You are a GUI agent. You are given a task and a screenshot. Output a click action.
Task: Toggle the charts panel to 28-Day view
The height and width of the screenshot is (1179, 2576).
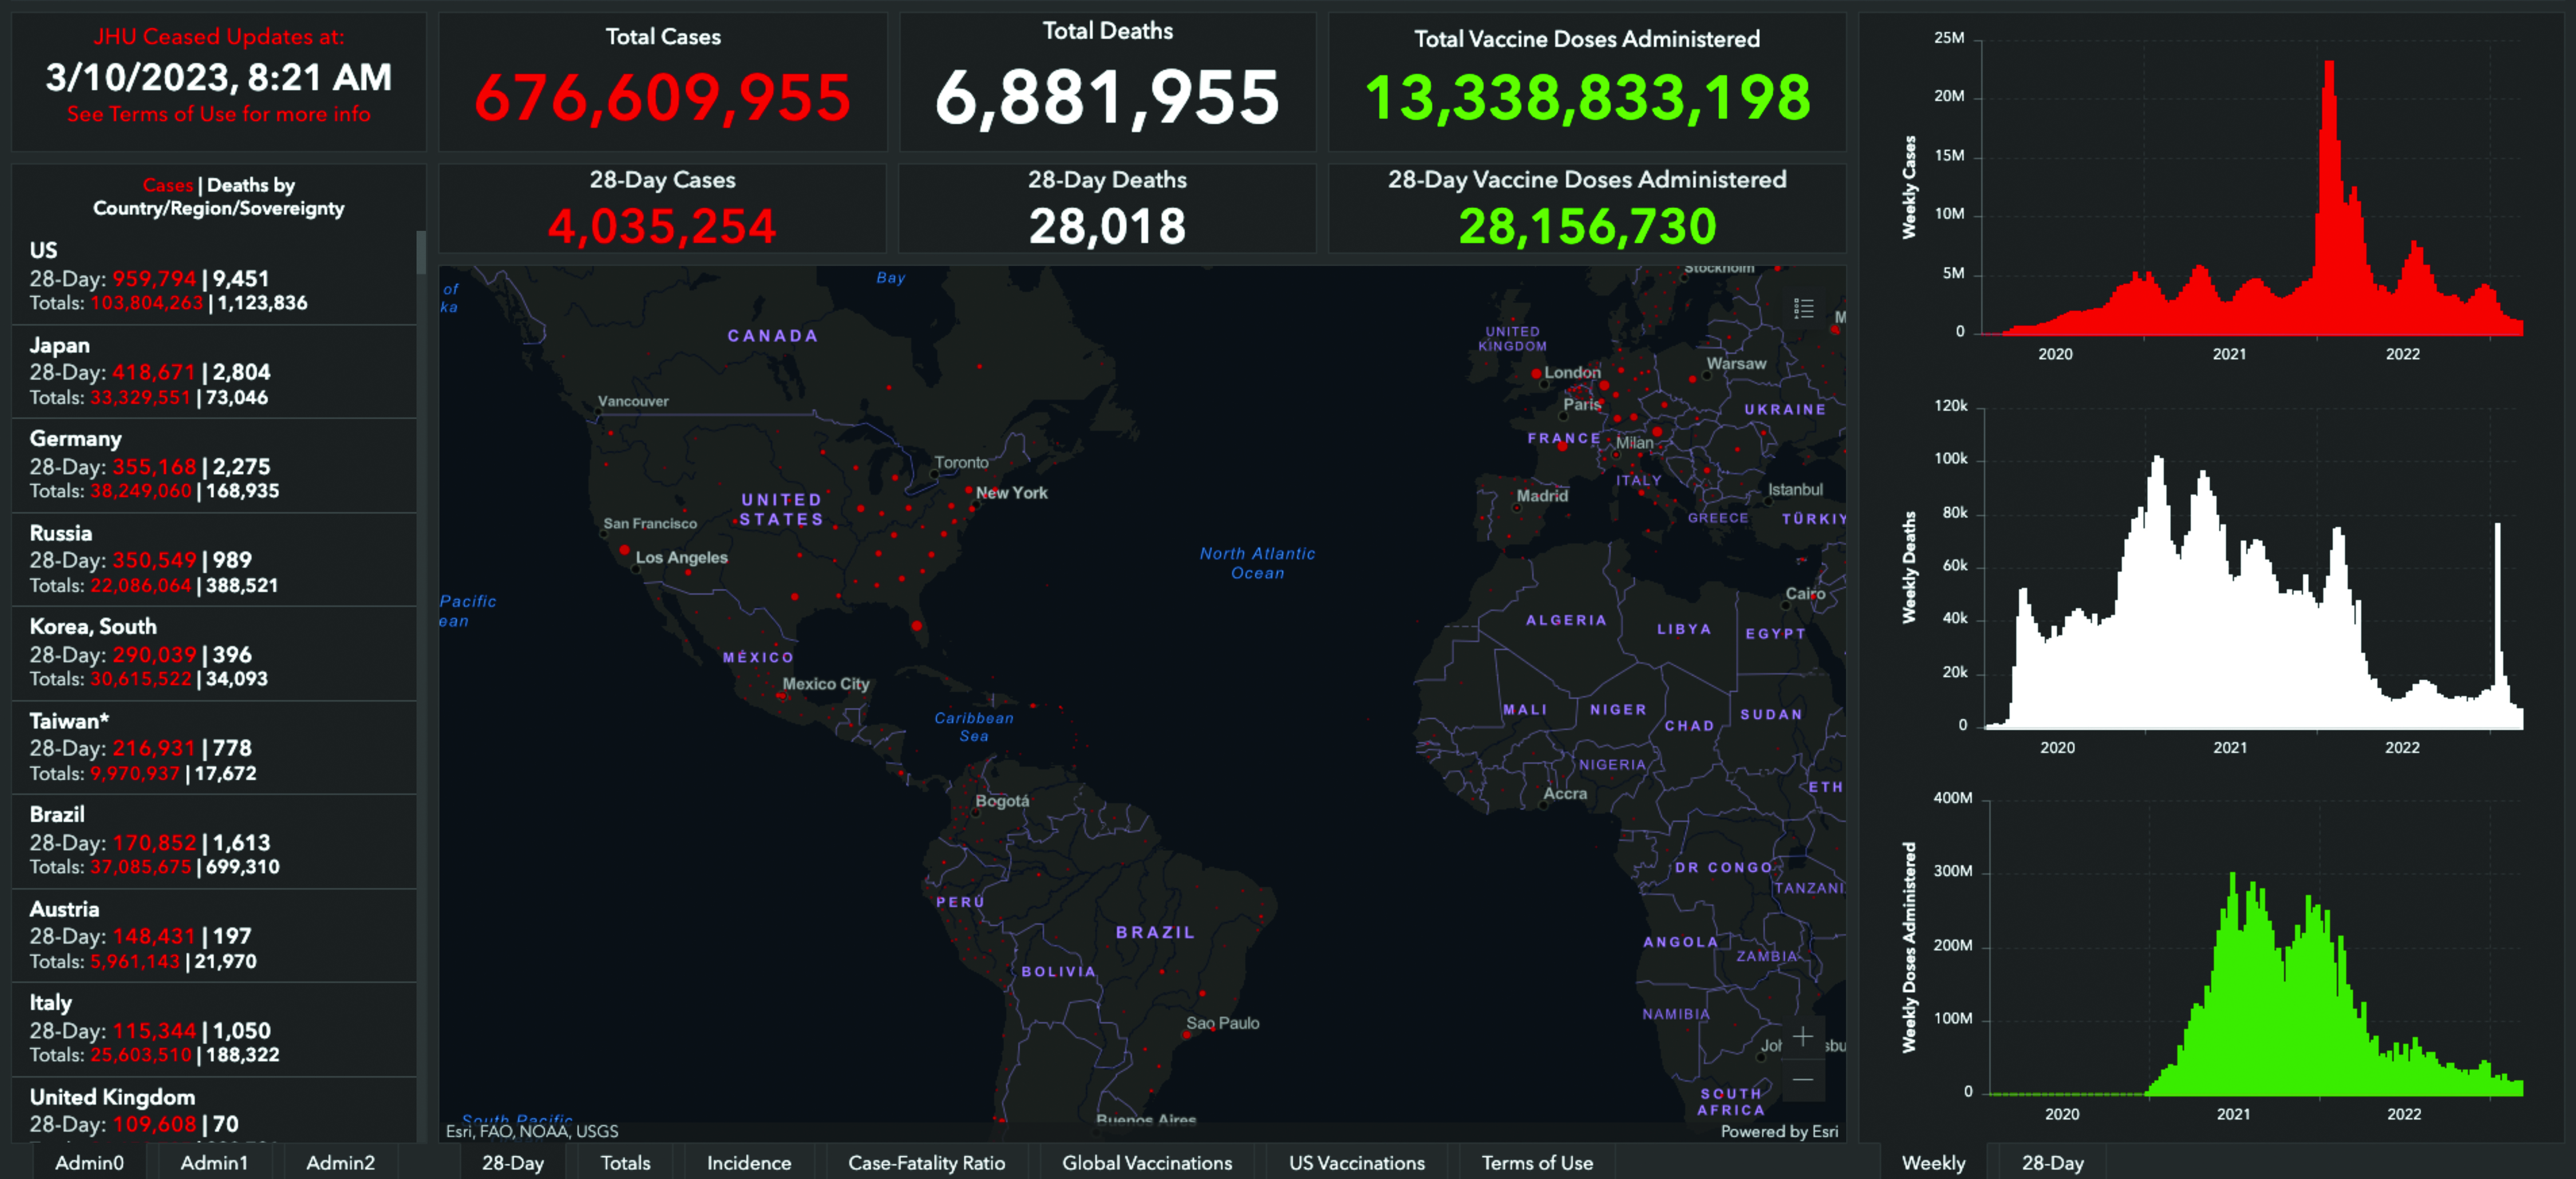pos(2052,1163)
